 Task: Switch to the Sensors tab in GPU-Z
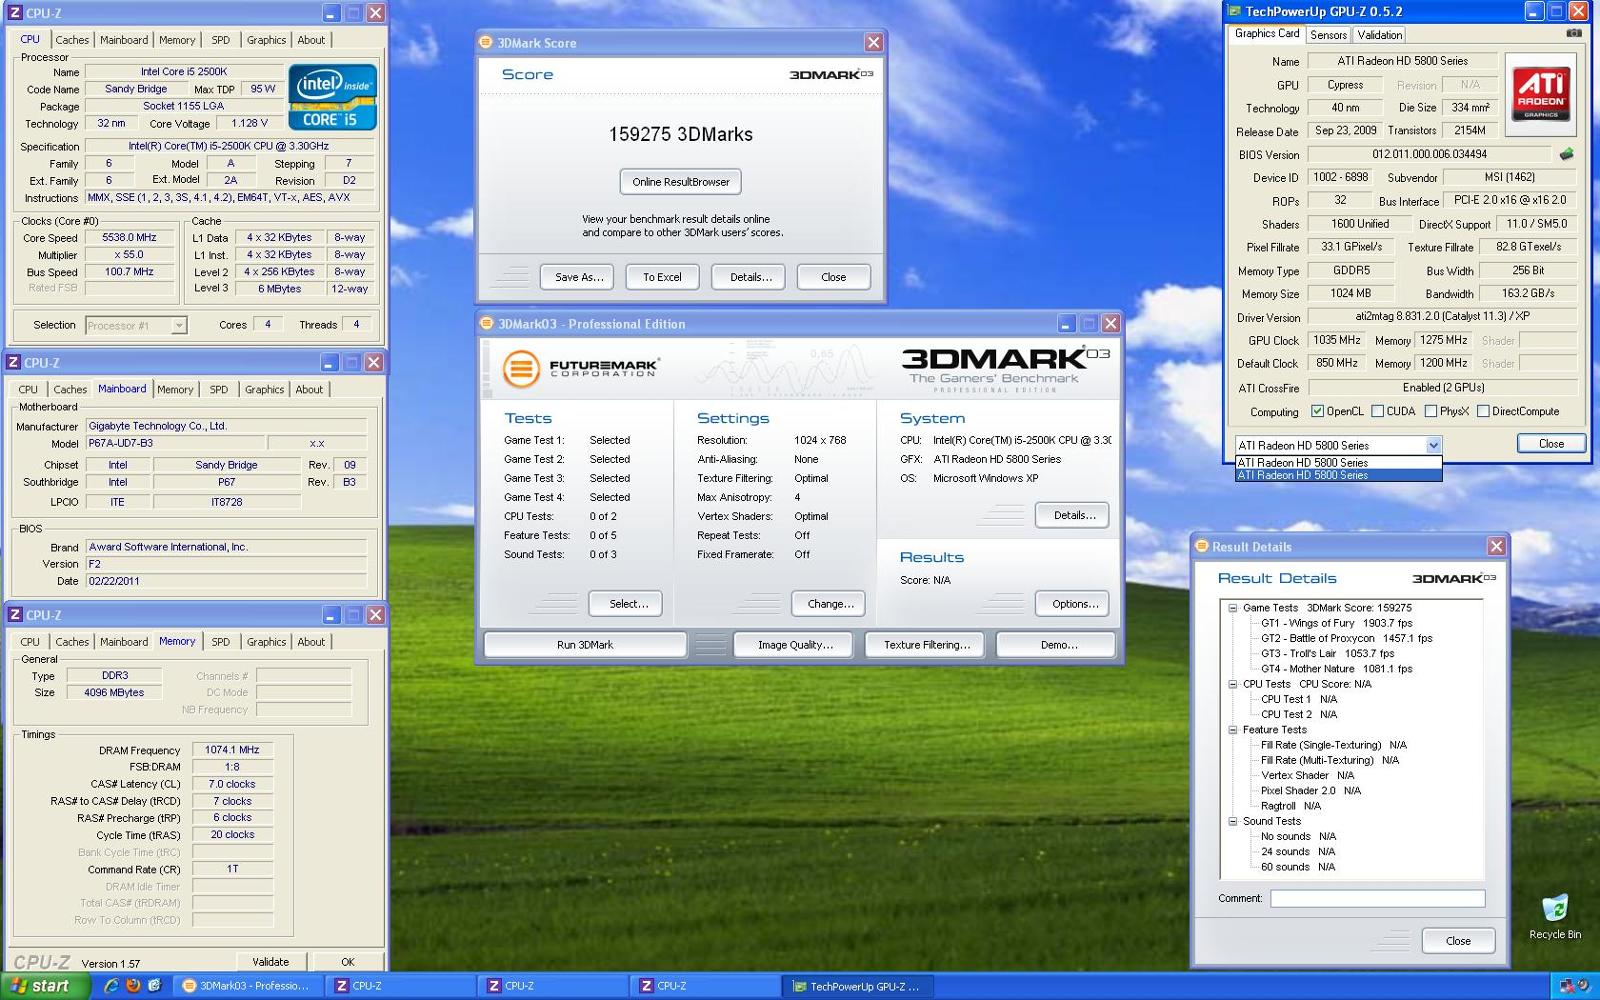tap(1328, 35)
